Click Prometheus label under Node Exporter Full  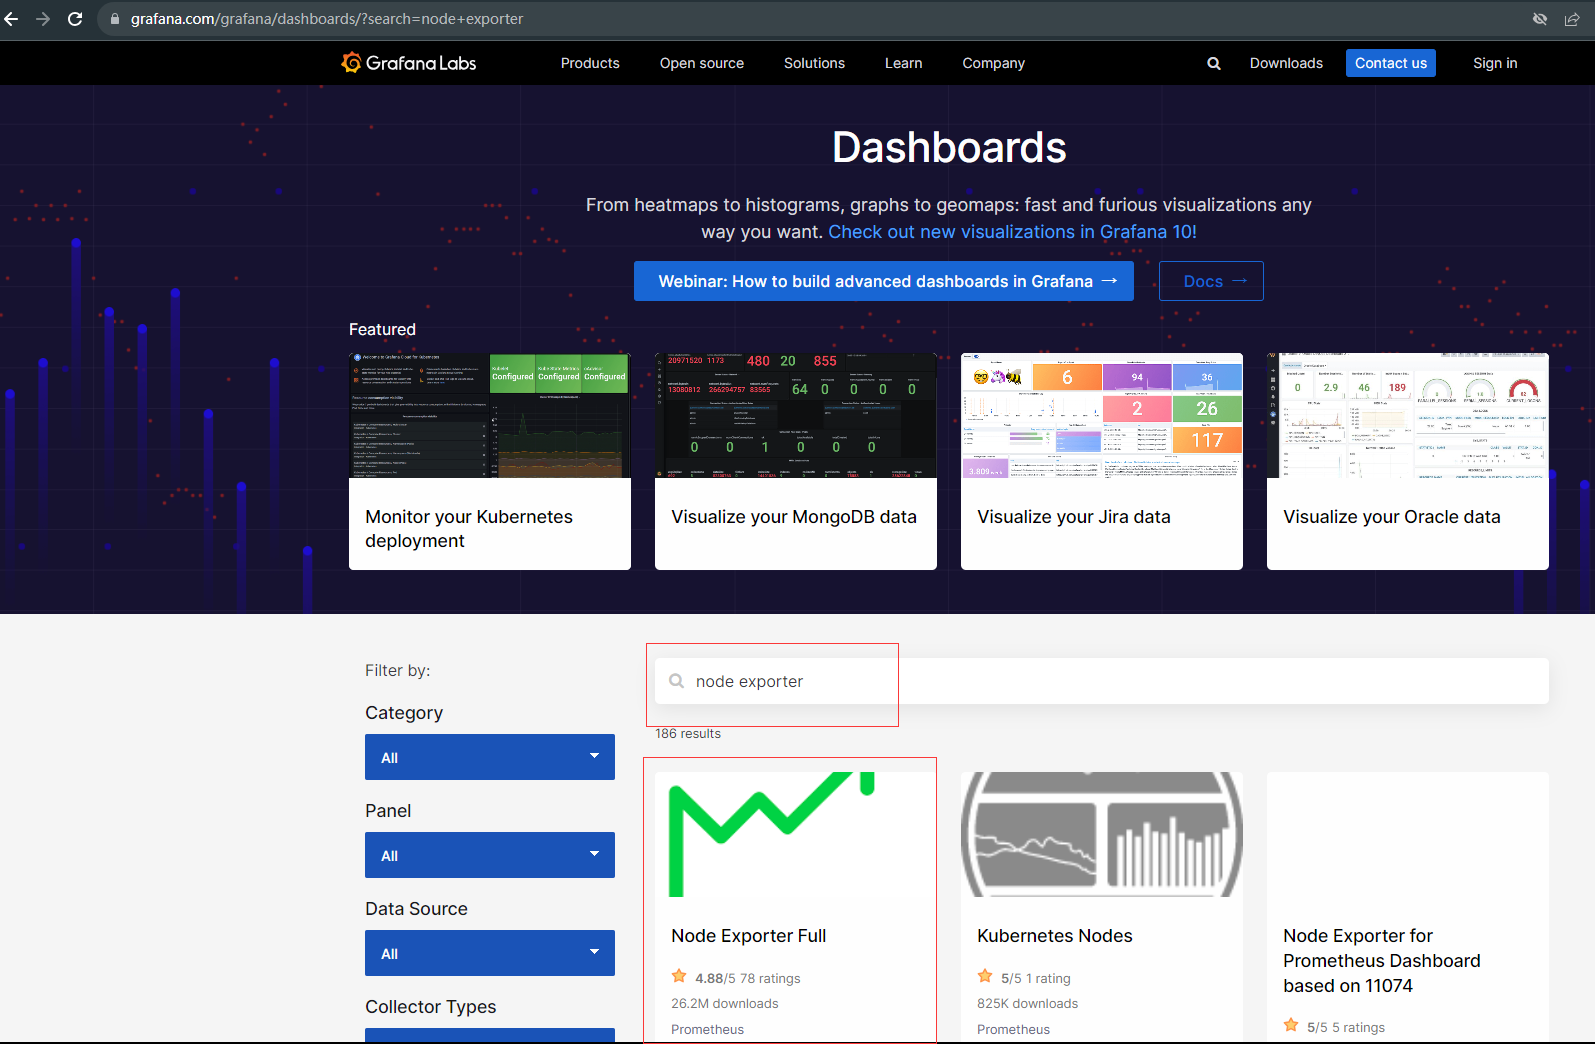click(708, 1029)
